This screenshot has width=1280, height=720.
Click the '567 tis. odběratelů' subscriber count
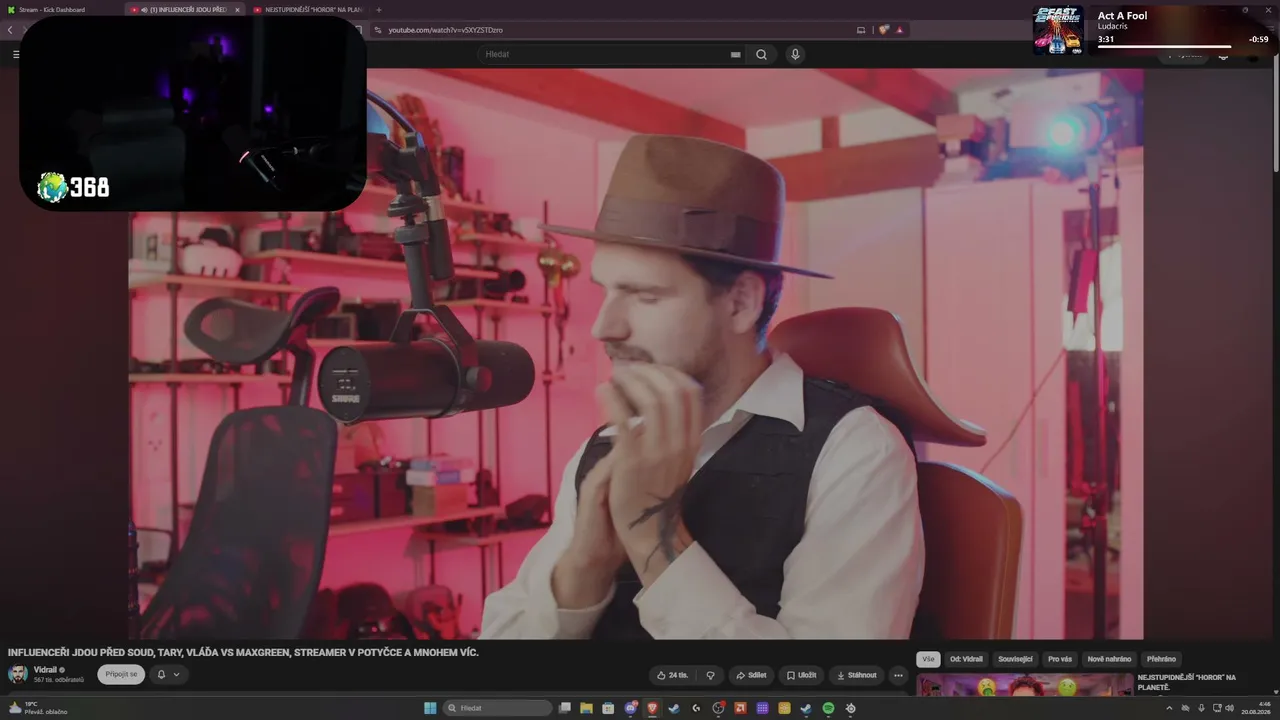coord(59,680)
